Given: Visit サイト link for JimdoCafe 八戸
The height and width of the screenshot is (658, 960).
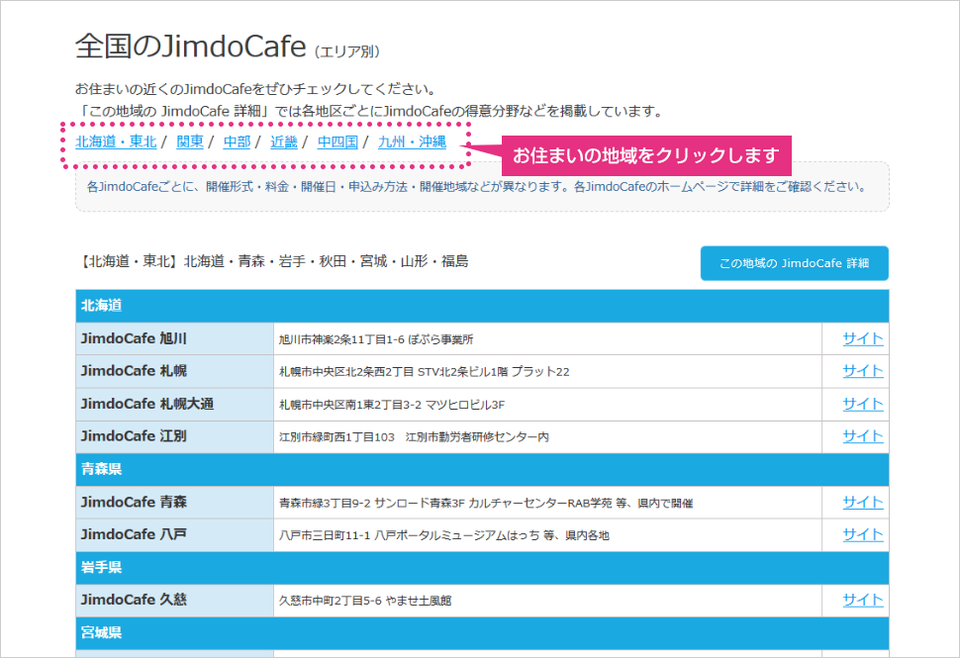Looking at the screenshot, I should [863, 535].
